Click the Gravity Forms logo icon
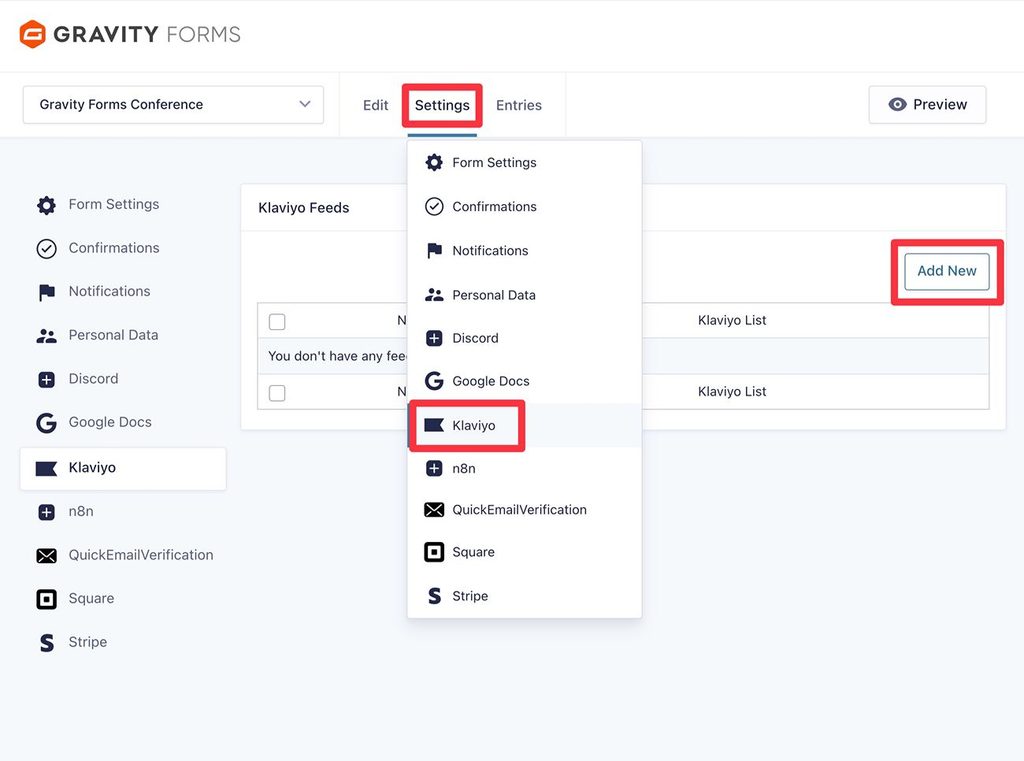 [x=32, y=34]
